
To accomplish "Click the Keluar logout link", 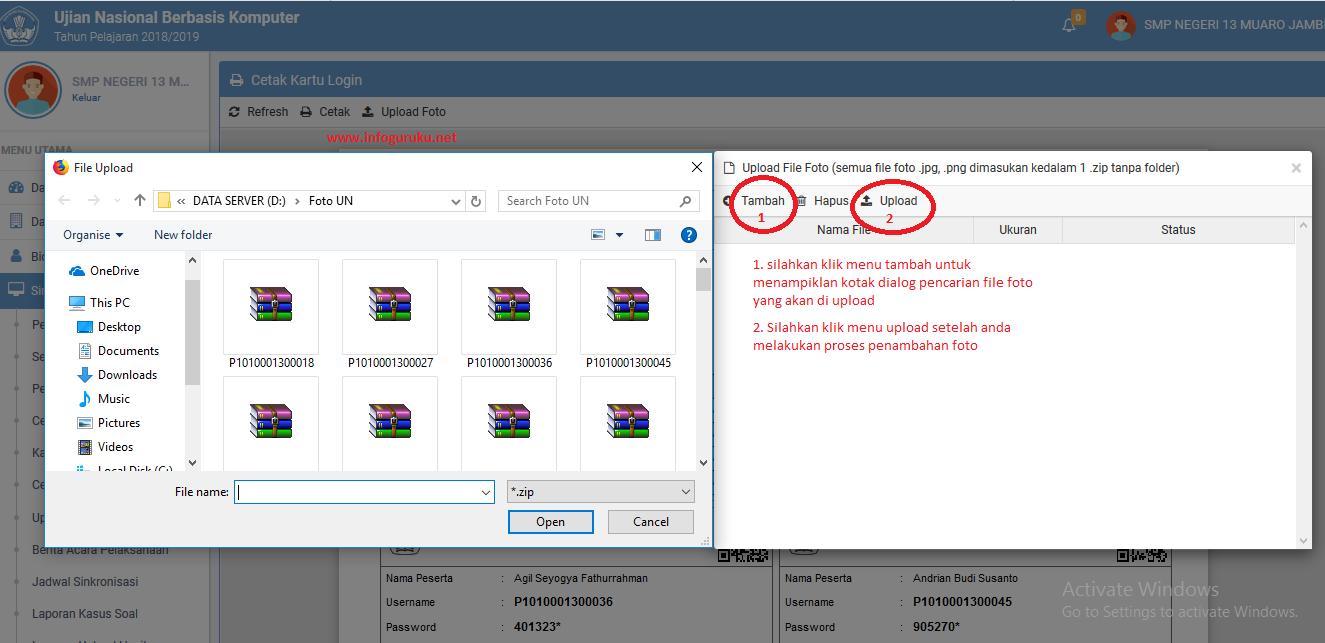I will pyautogui.click(x=86, y=98).
